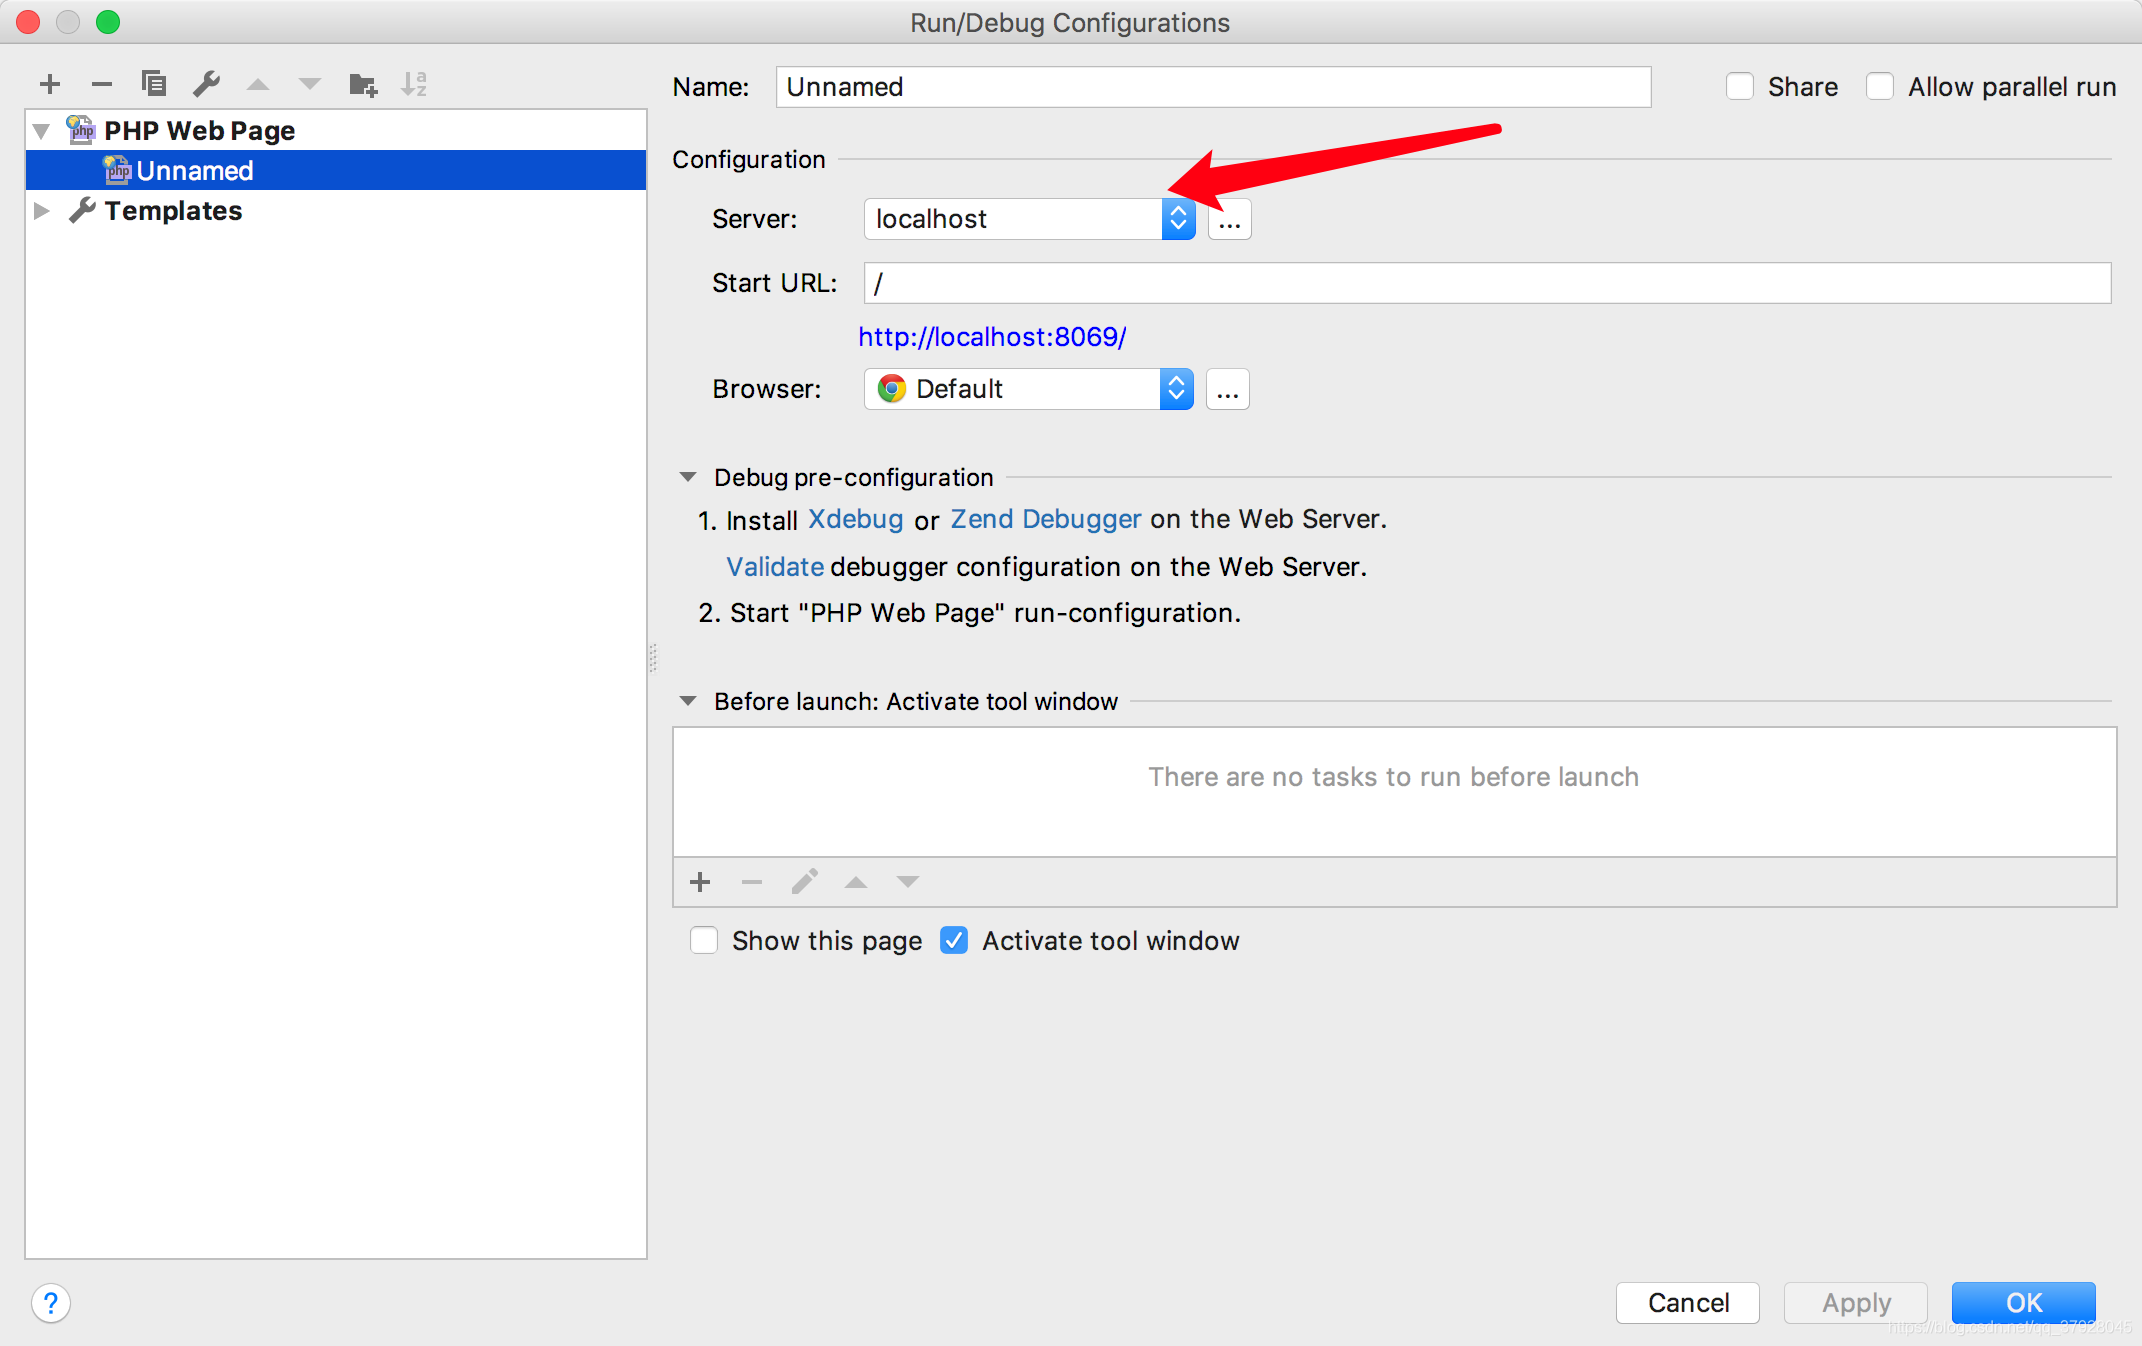The image size is (2142, 1346).
Task: Remove the selected configuration with minus icon
Action: pos(102,84)
